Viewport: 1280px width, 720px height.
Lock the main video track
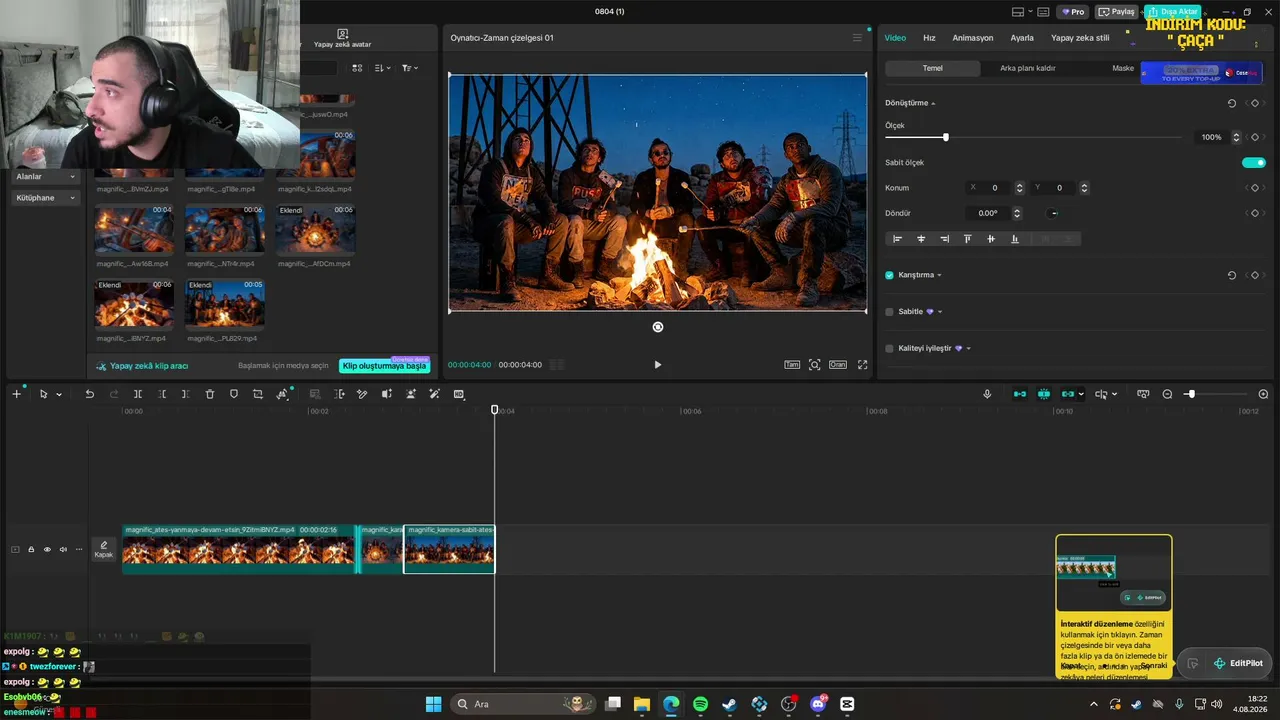coord(31,549)
